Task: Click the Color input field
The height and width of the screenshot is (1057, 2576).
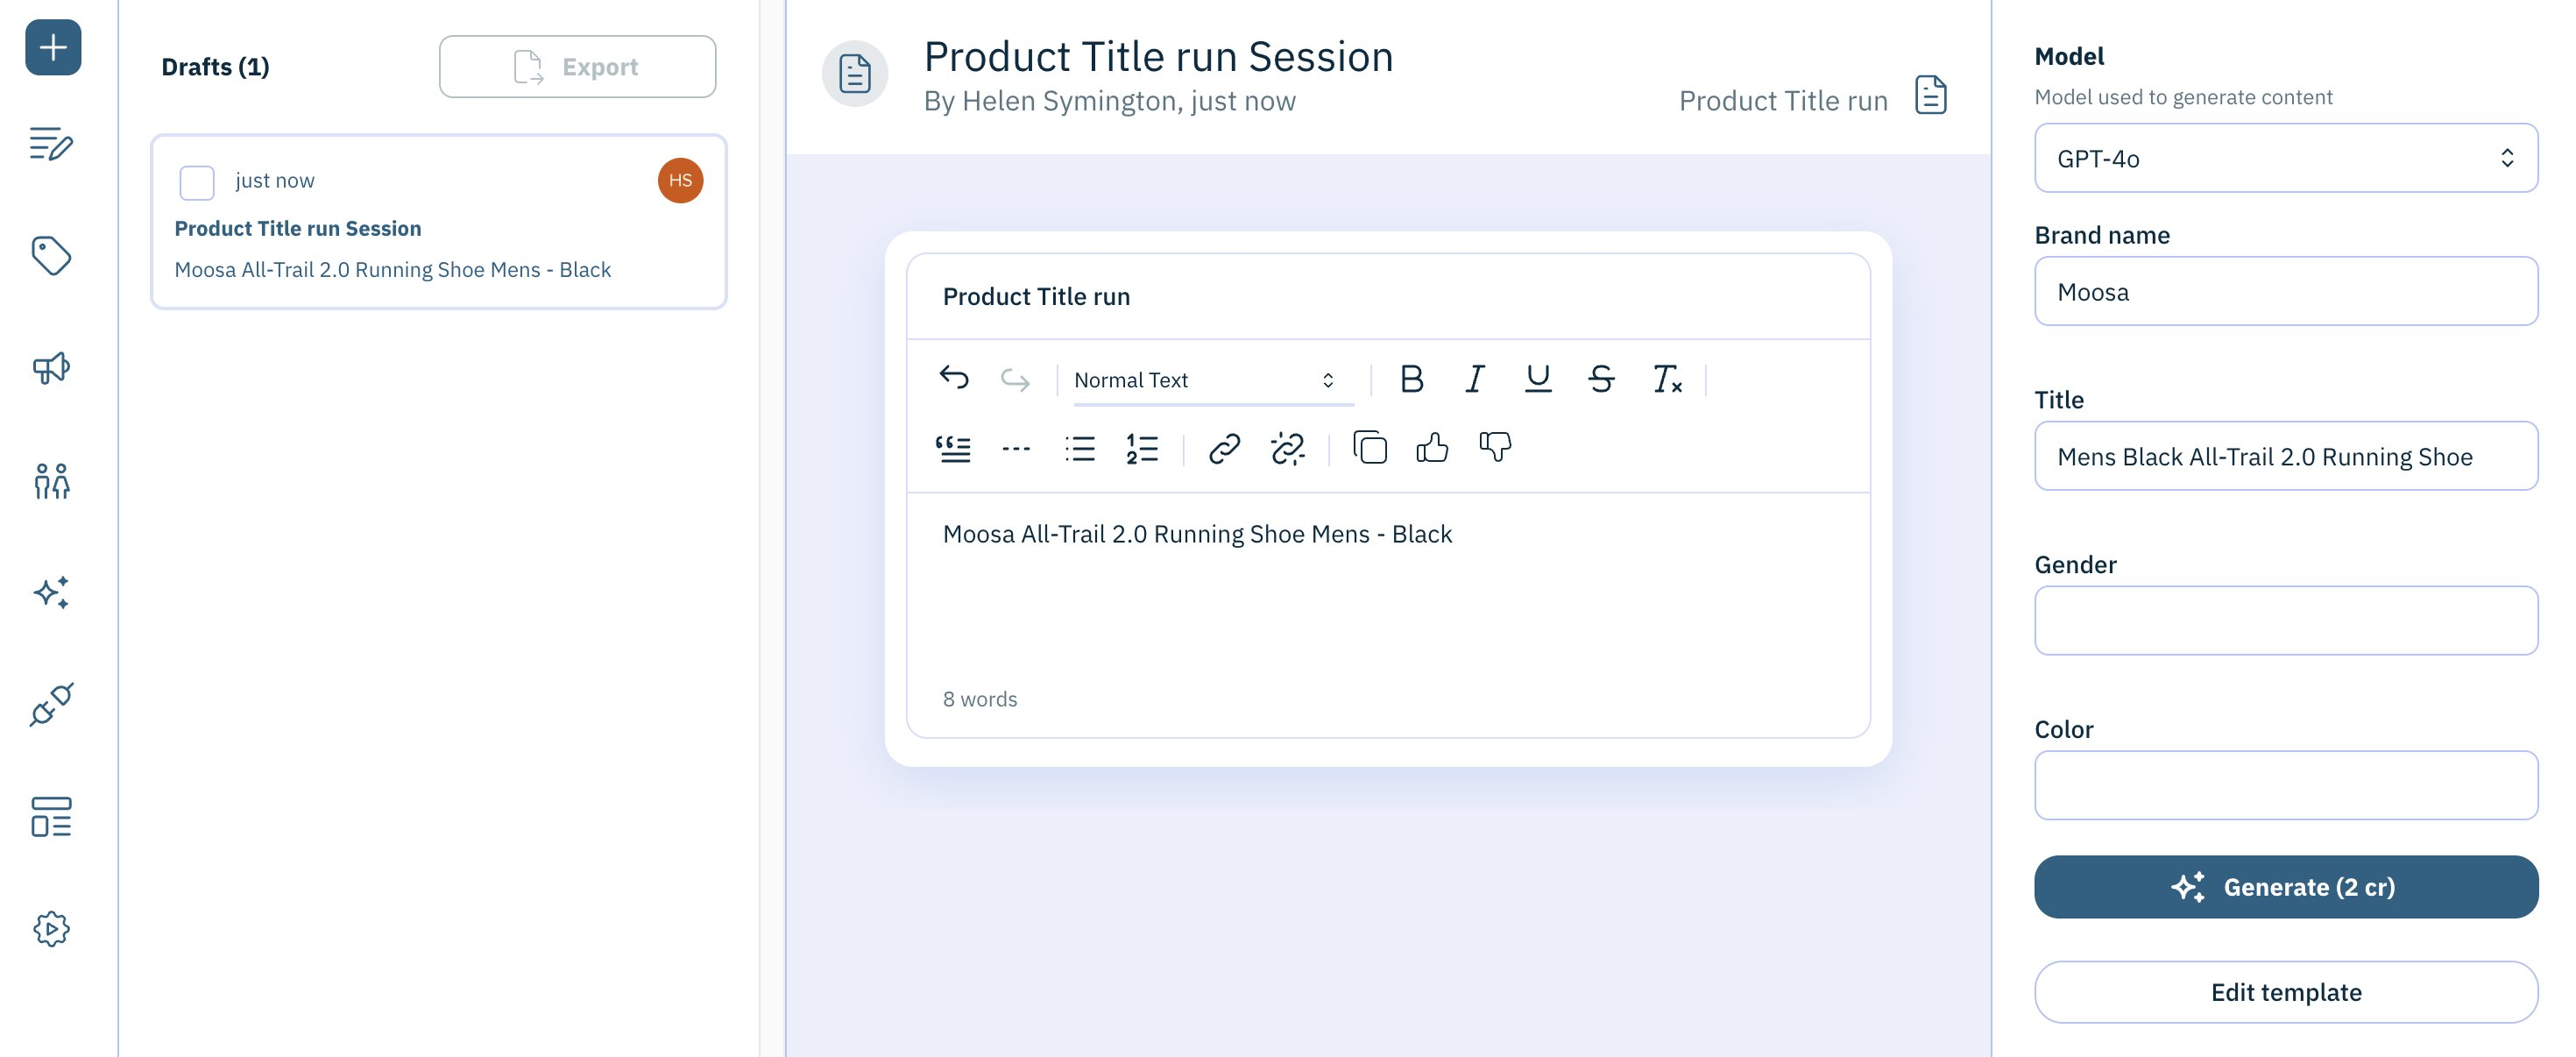Action: point(2285,784)
